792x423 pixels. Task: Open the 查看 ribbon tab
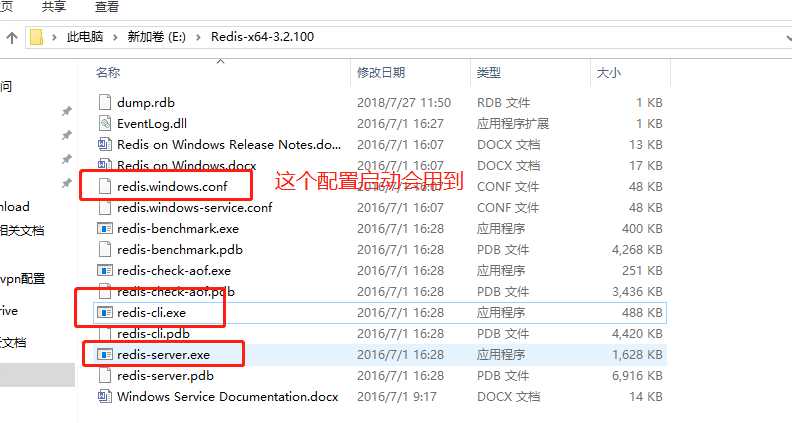(x=107, y=7)
